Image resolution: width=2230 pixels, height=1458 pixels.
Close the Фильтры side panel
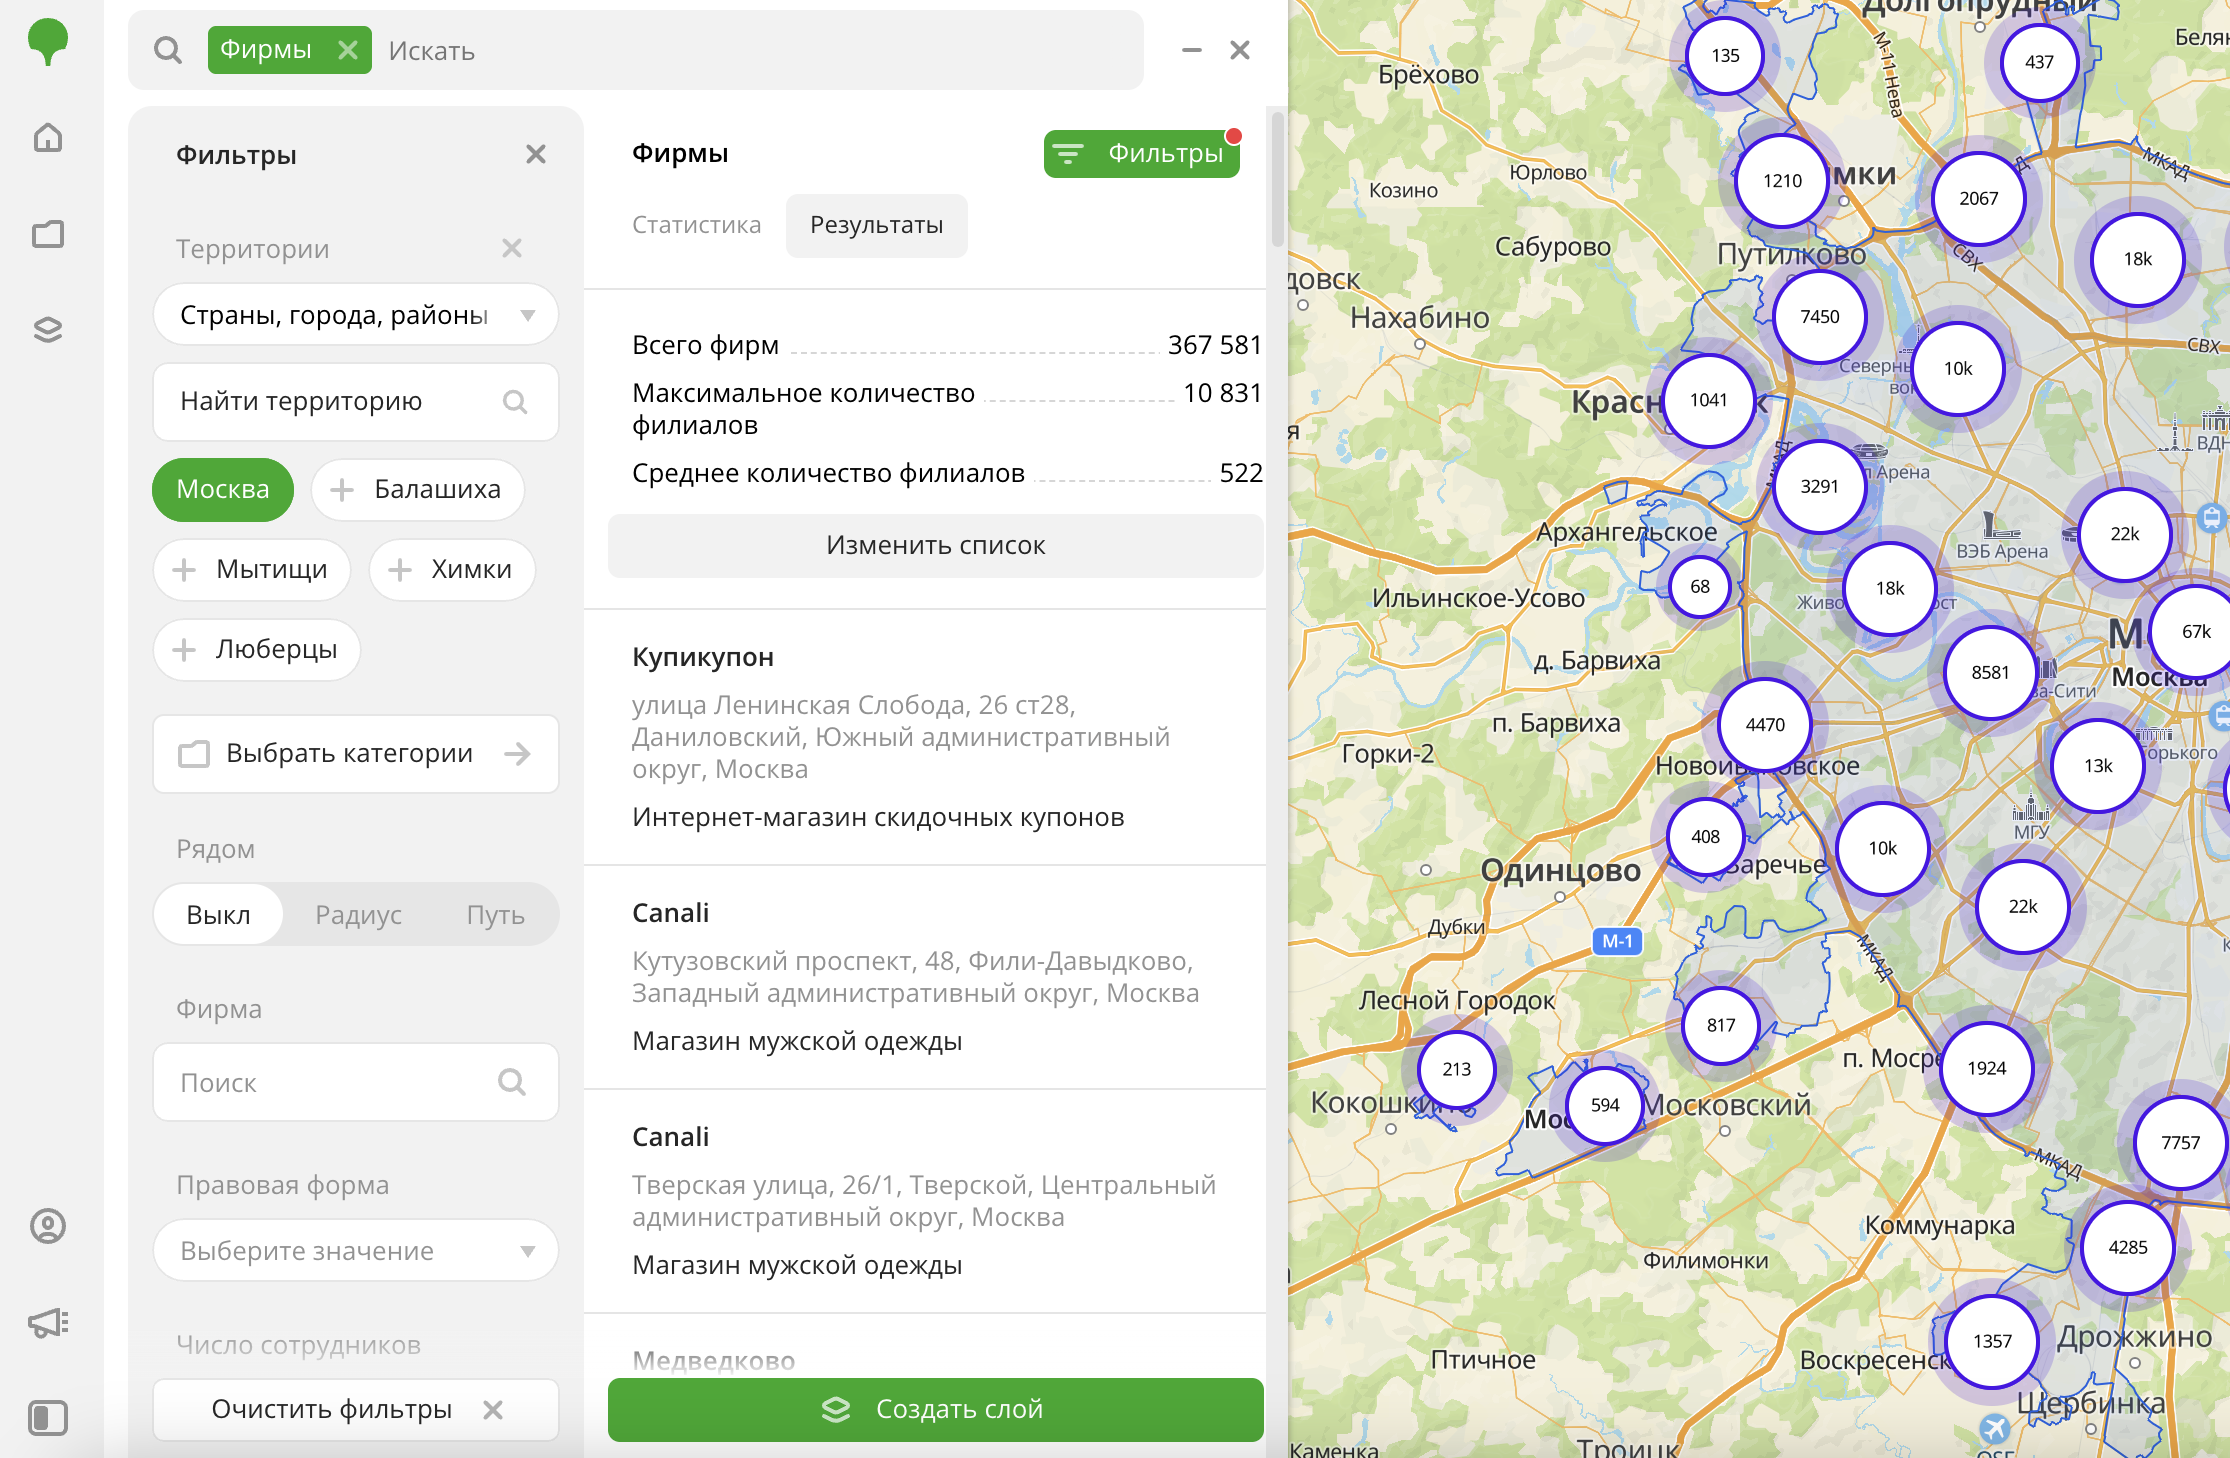click(x=536, y=154)
